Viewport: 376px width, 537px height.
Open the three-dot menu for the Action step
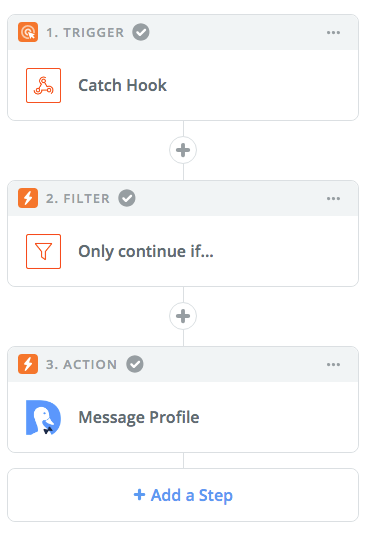pyautogui.click(x=333, y=364)
